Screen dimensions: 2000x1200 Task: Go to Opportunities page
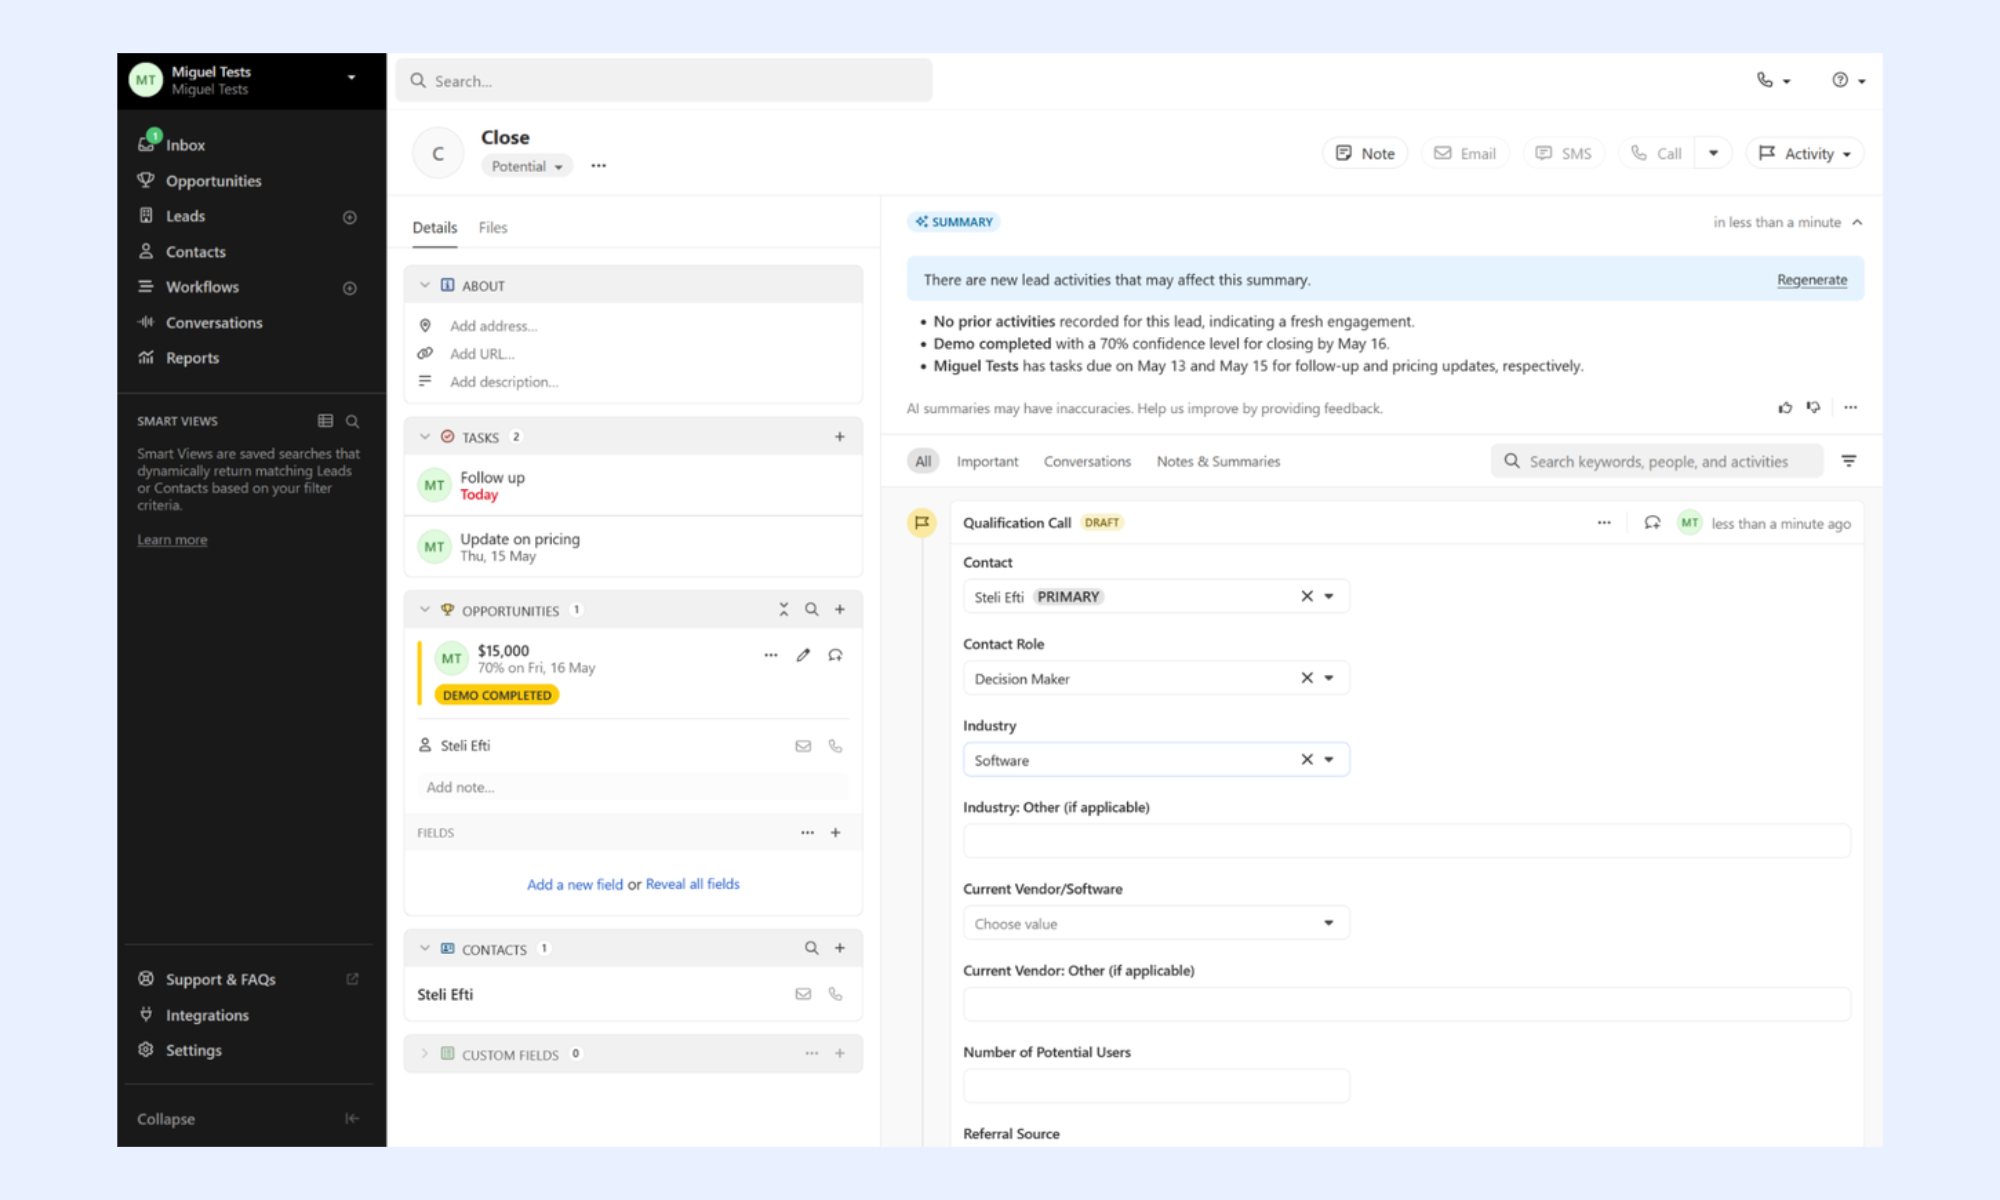[x=213, y=181]
